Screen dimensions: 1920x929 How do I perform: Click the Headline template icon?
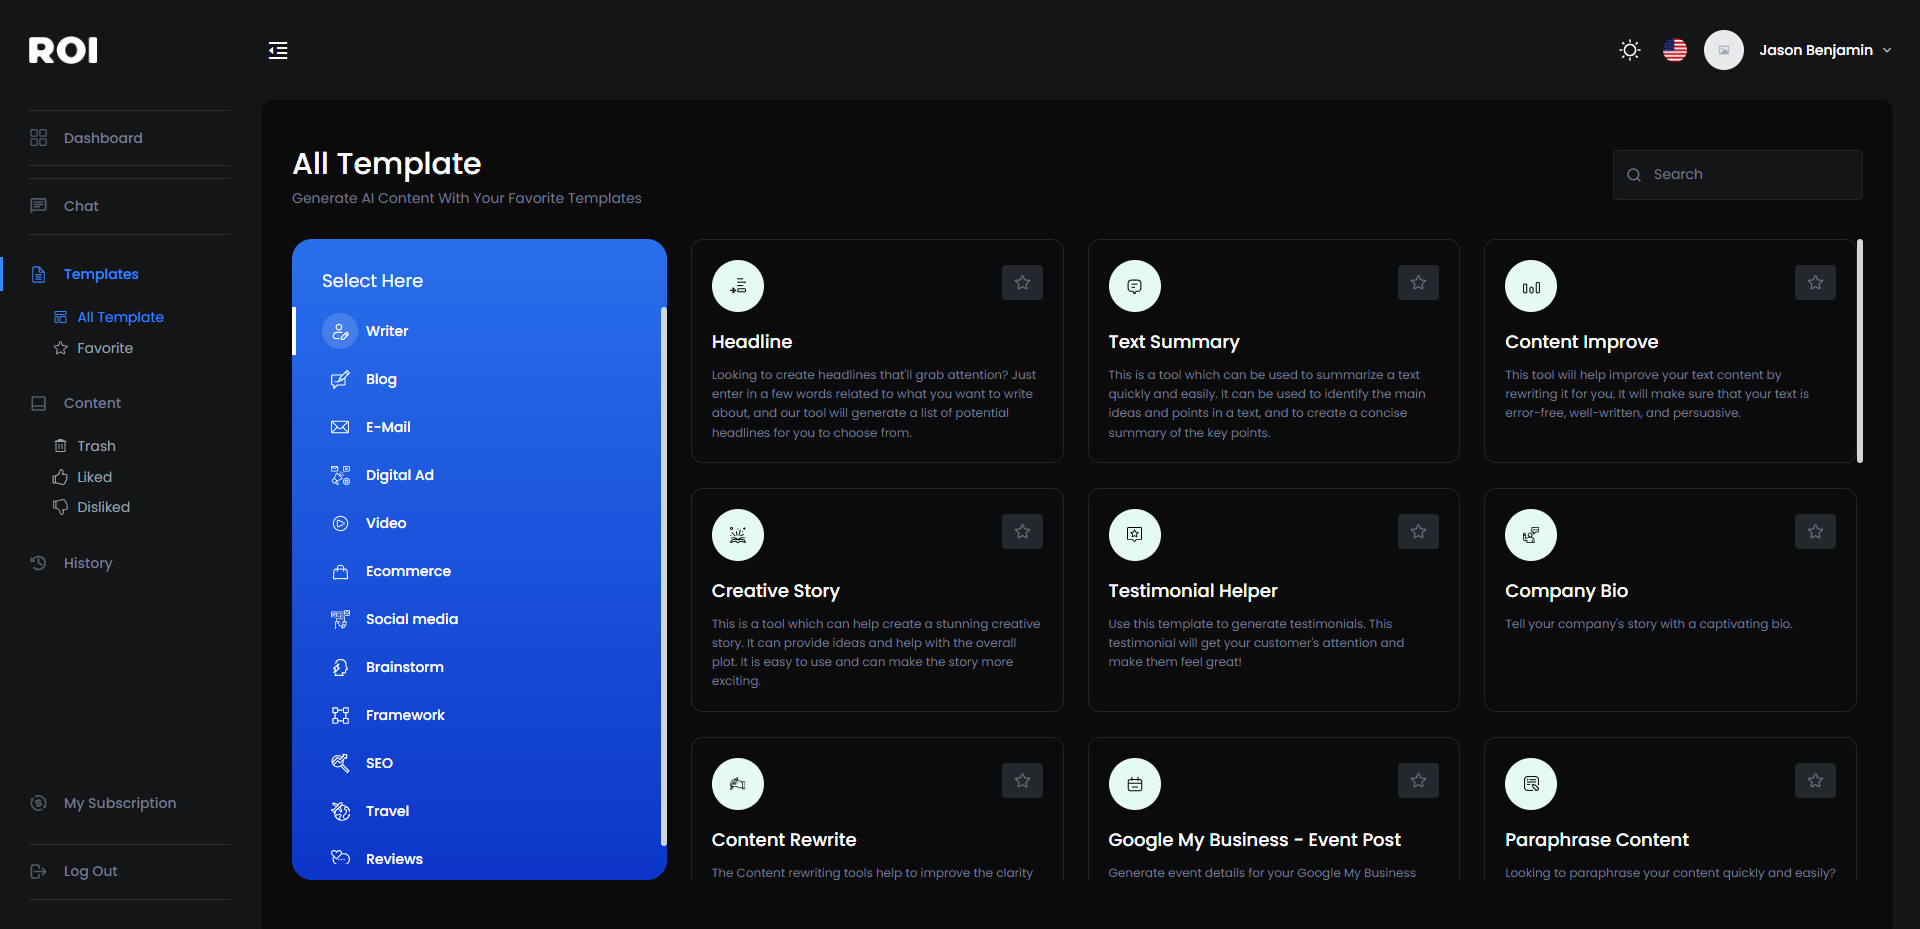(738, 286)
